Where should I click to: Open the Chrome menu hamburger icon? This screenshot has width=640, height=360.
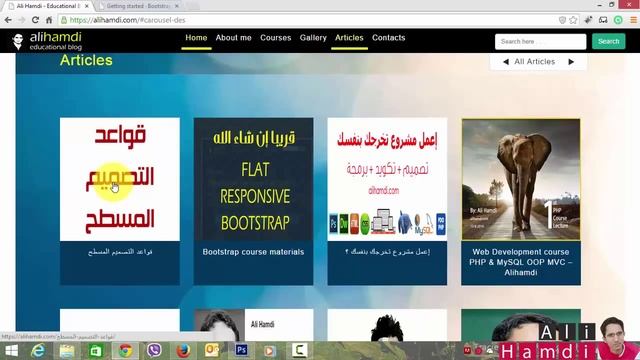coord(633,20)
